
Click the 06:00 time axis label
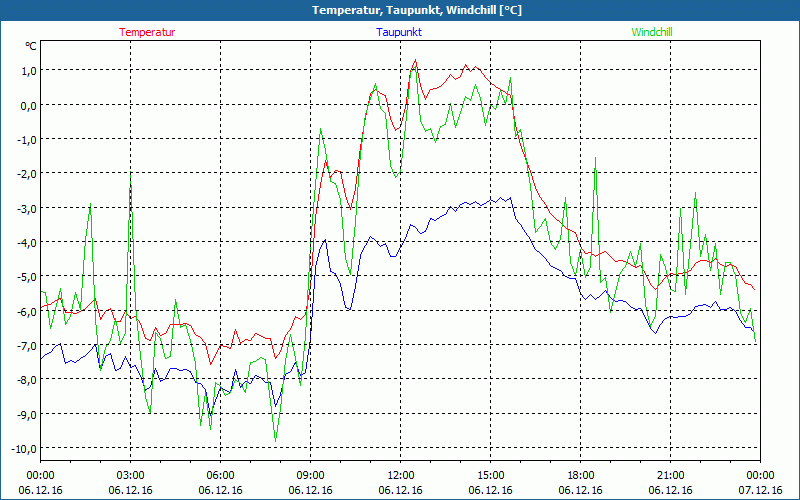point(220,476)
